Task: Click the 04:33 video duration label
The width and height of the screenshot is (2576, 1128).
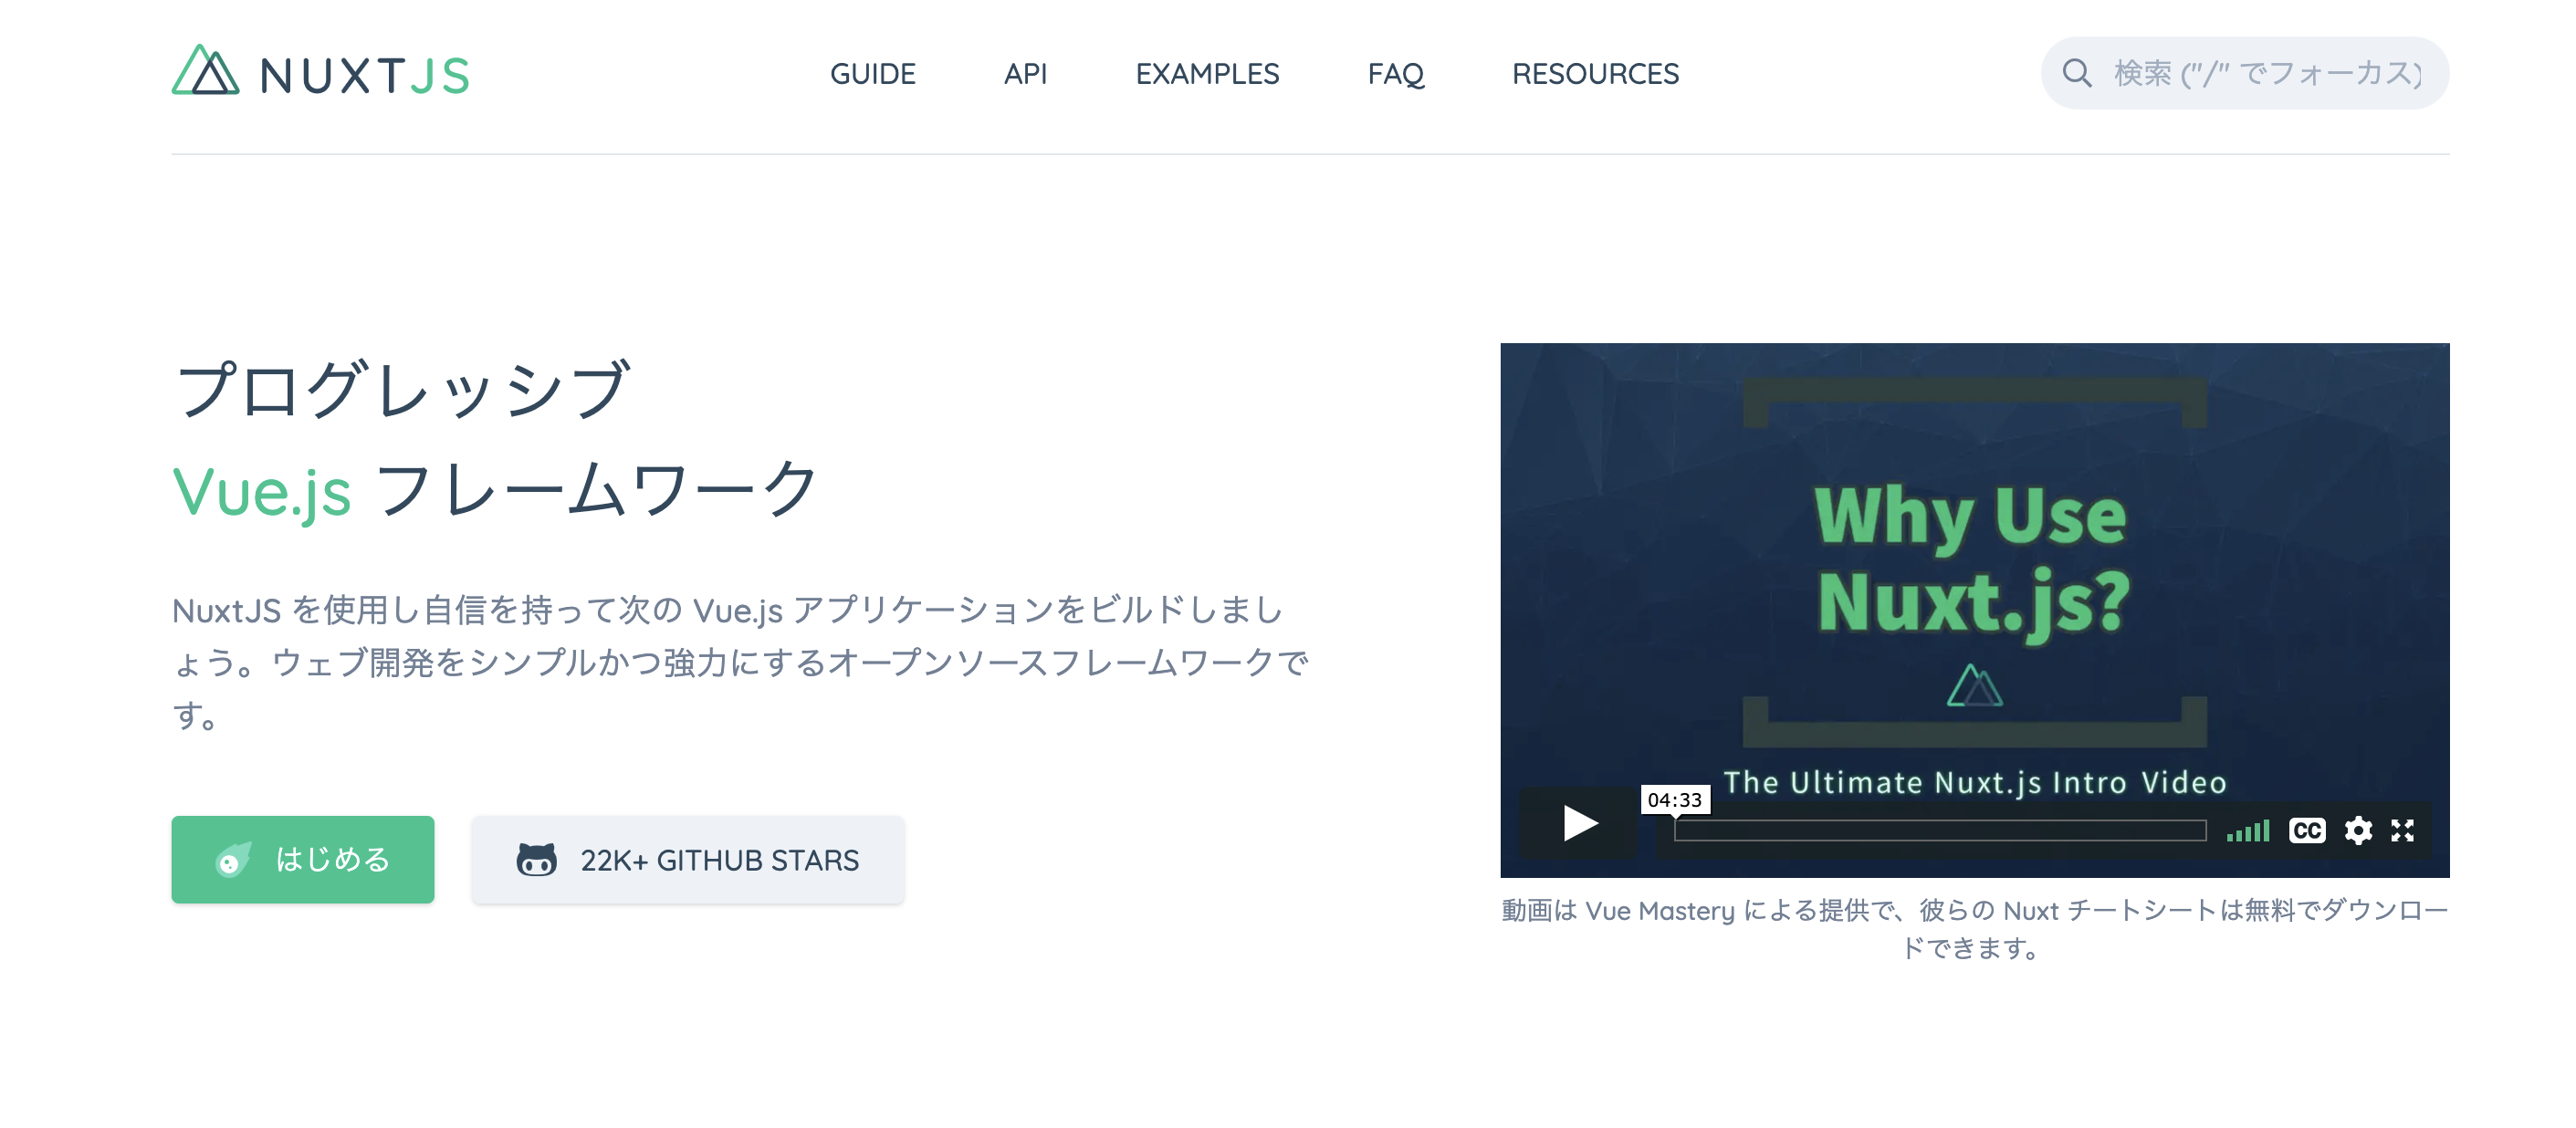Action: pyautogui.click(x=1674, y=800)
